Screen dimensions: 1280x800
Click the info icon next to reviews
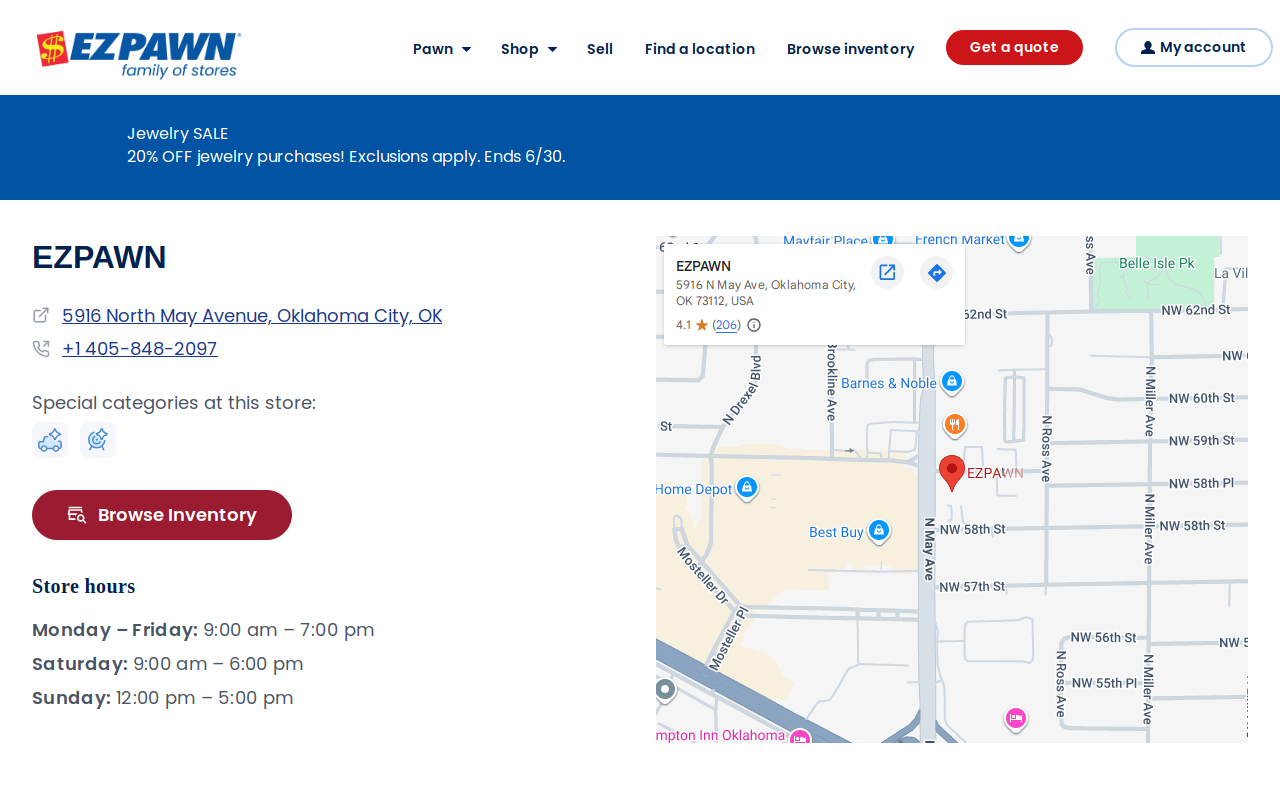click(754, 325)
